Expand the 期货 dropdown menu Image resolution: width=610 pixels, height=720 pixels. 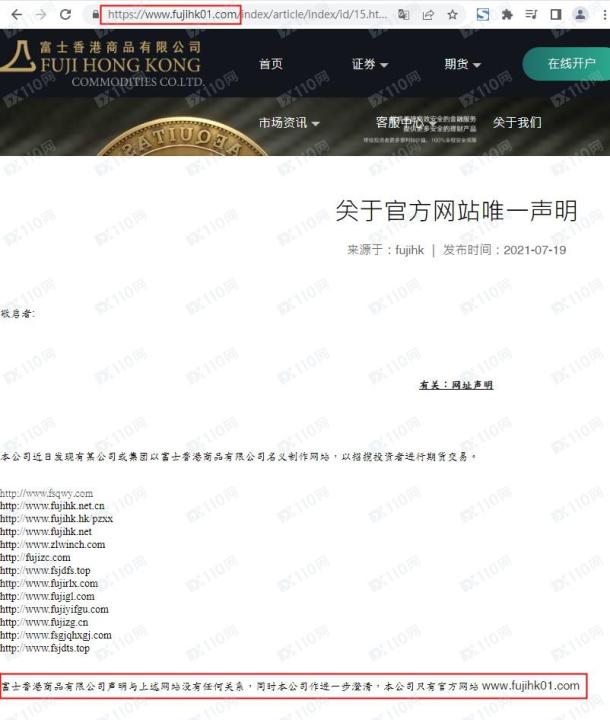tap(462, 64)
